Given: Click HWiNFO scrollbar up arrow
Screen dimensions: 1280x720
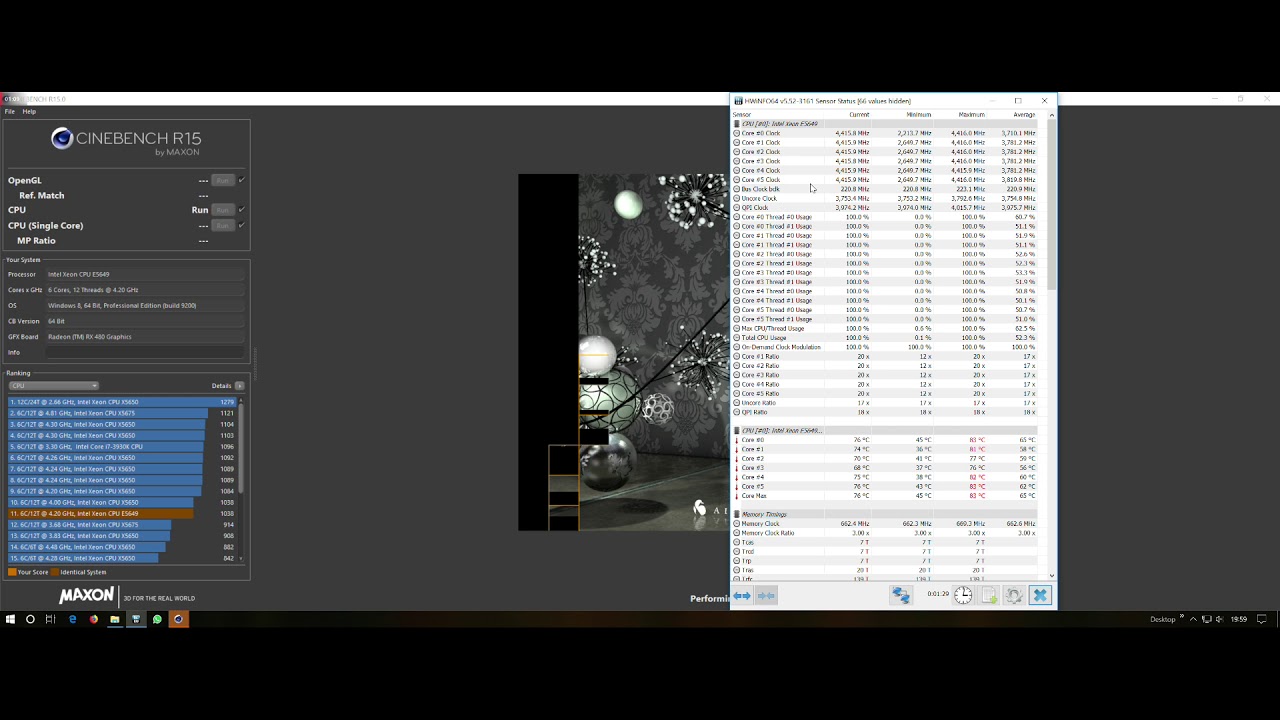Looking at the screenshot, I should (x=1051, y=116).
